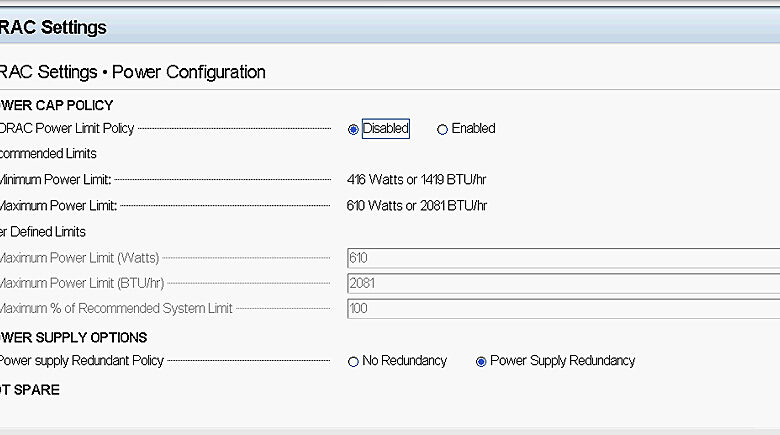Click the POWER SUPPLY OPTIONS section heading

coord(74,337)
